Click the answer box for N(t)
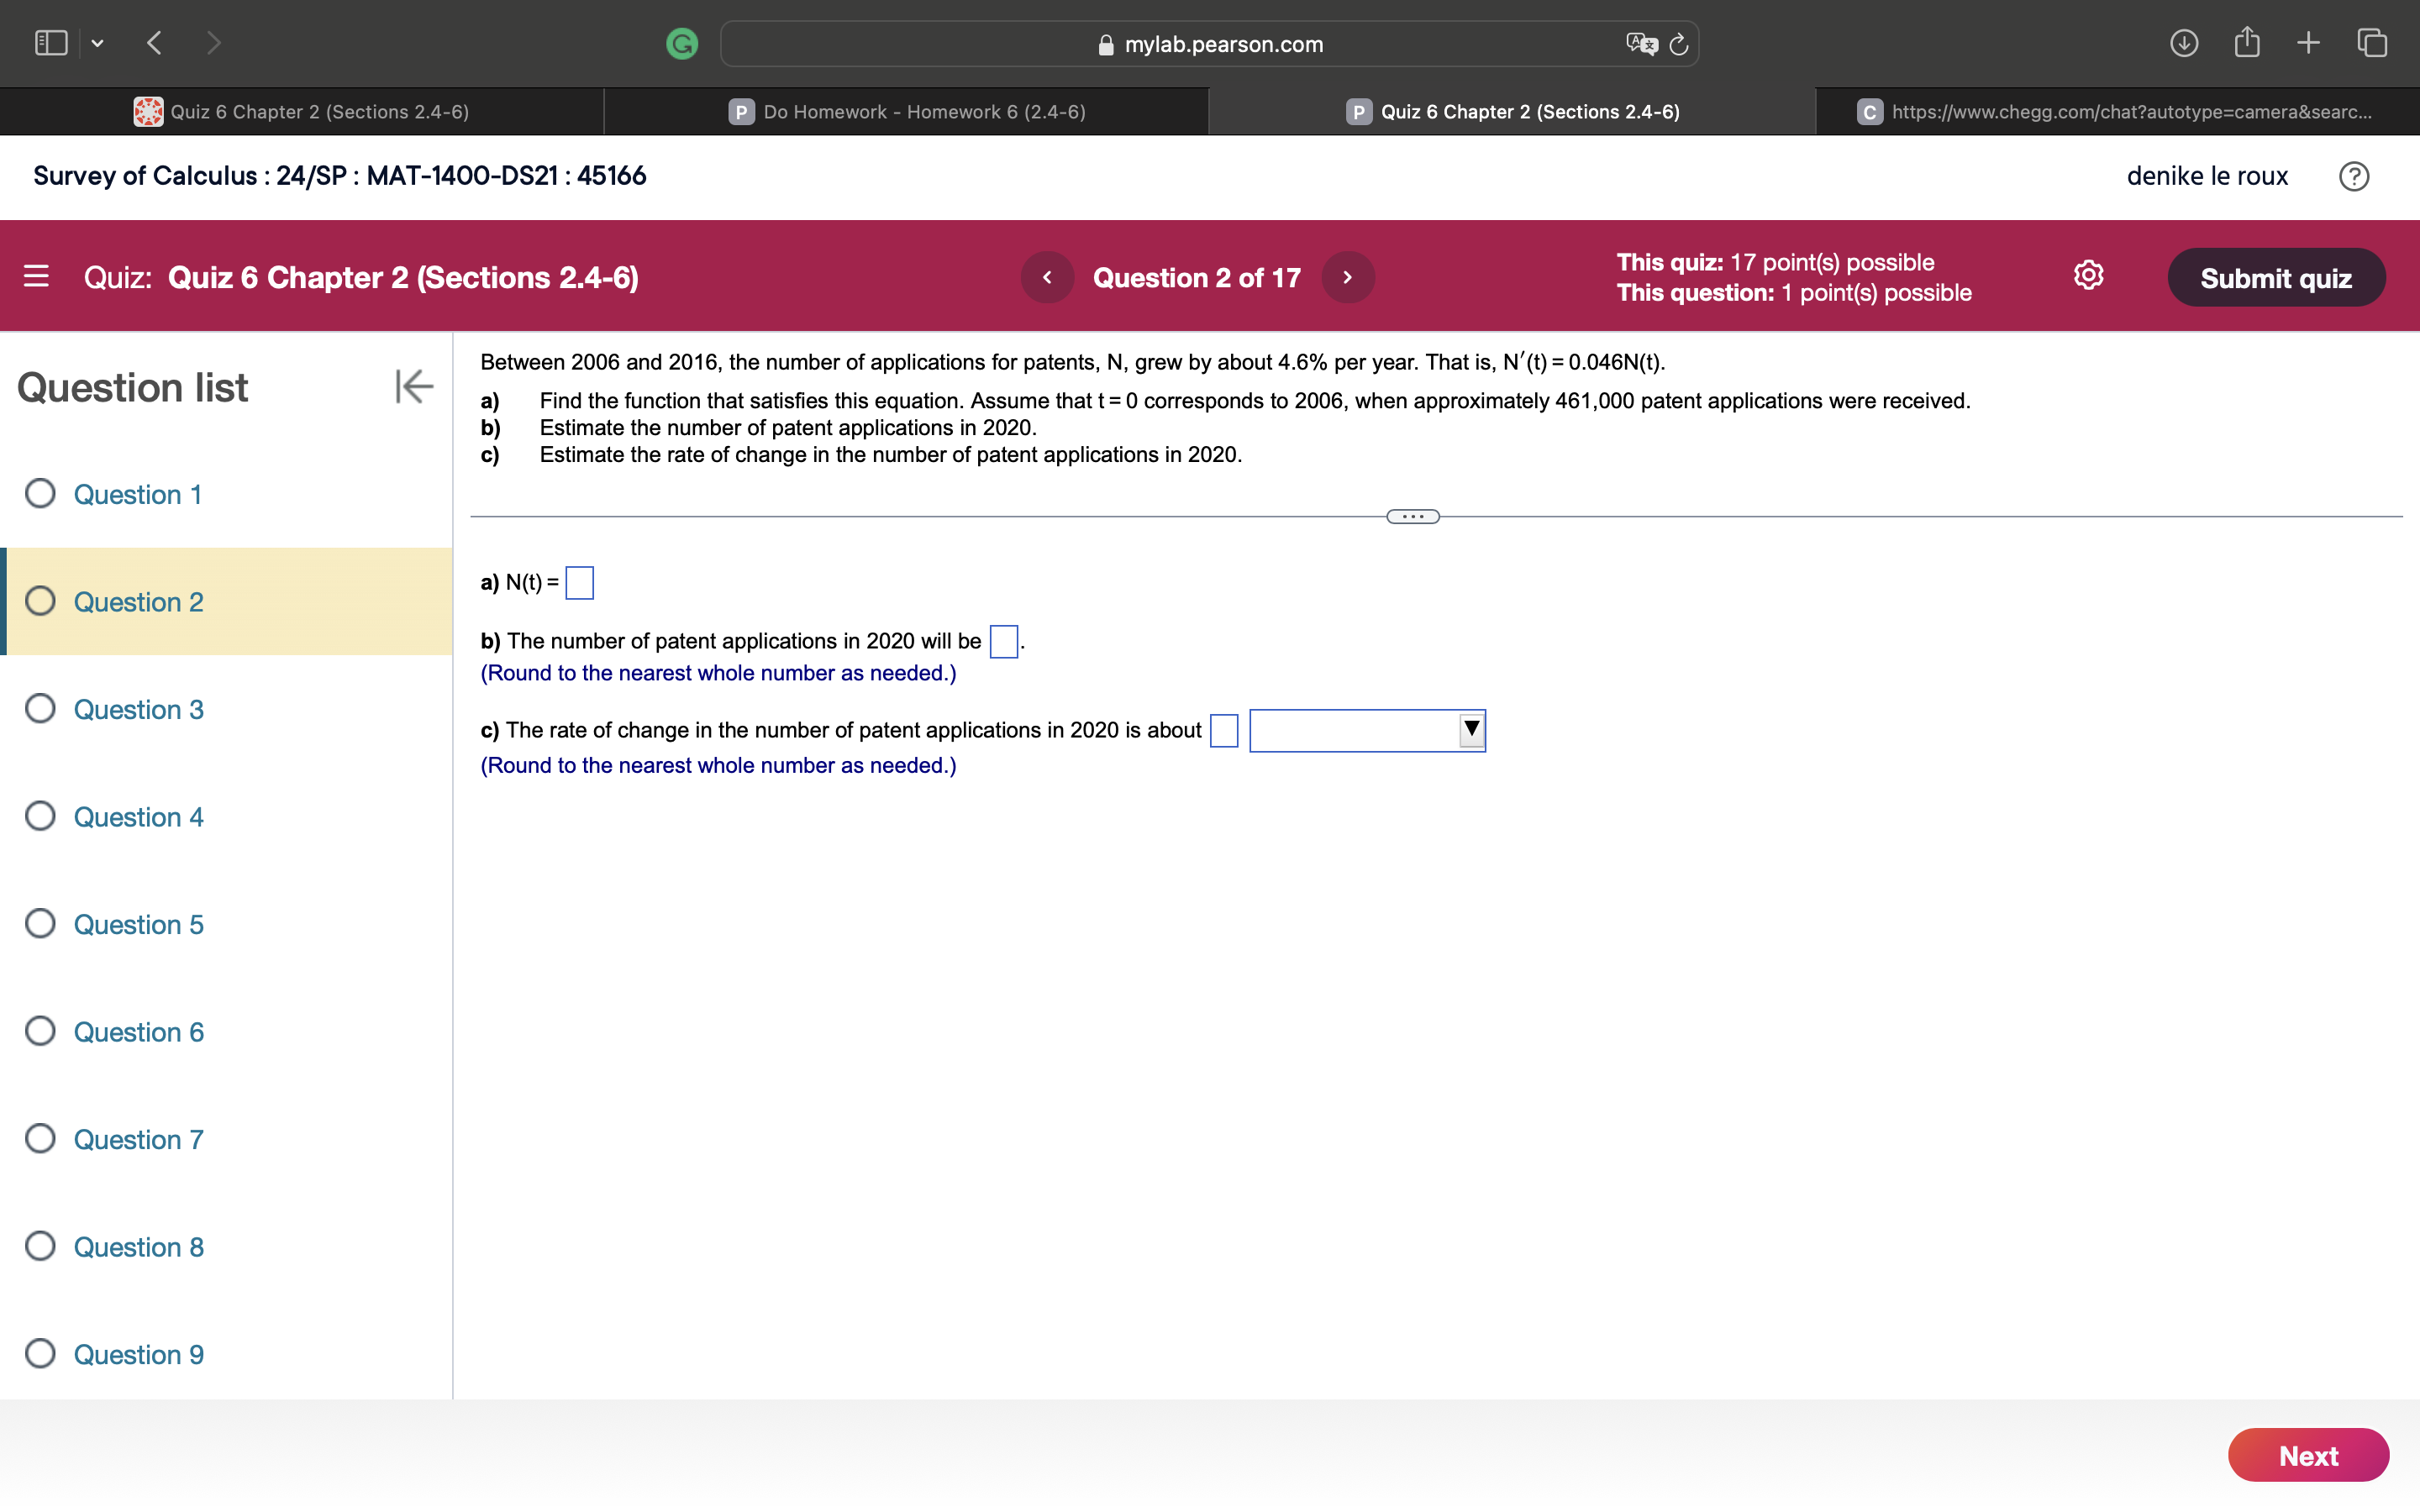 [x=579, y=582]
